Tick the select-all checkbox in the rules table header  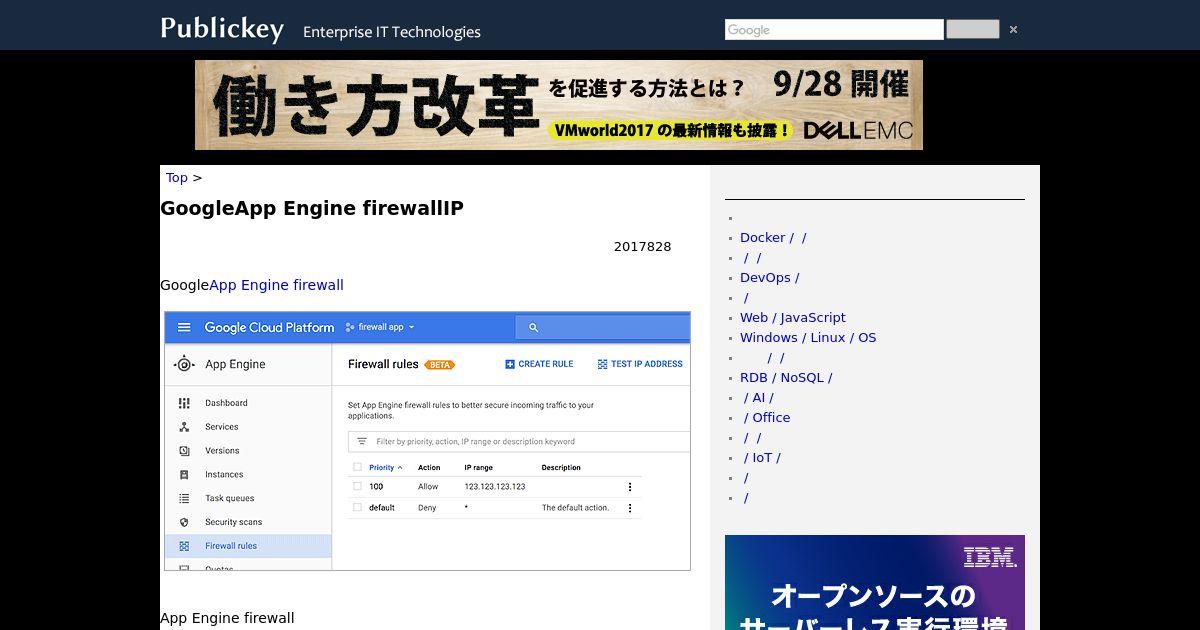[x=357, y=467]
